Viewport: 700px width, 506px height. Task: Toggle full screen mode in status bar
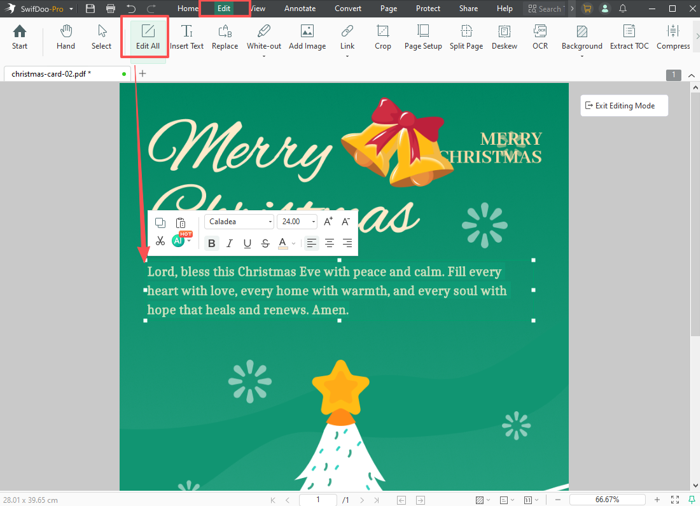pos(675,500)
